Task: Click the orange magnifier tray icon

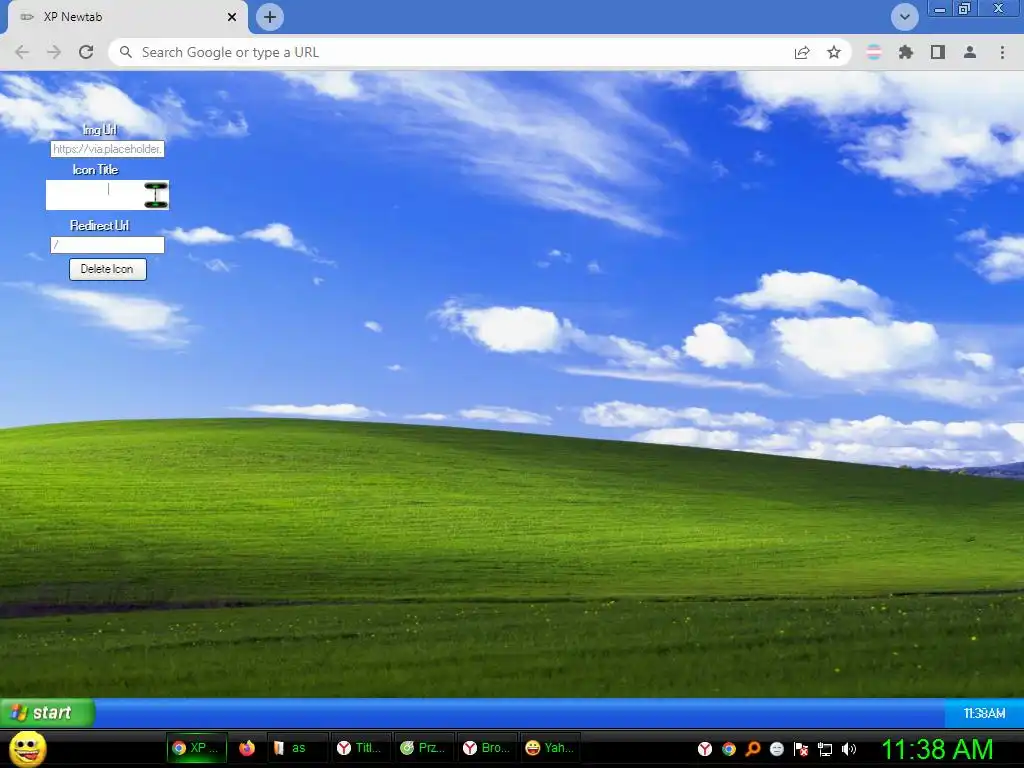Action: (753, 749)
